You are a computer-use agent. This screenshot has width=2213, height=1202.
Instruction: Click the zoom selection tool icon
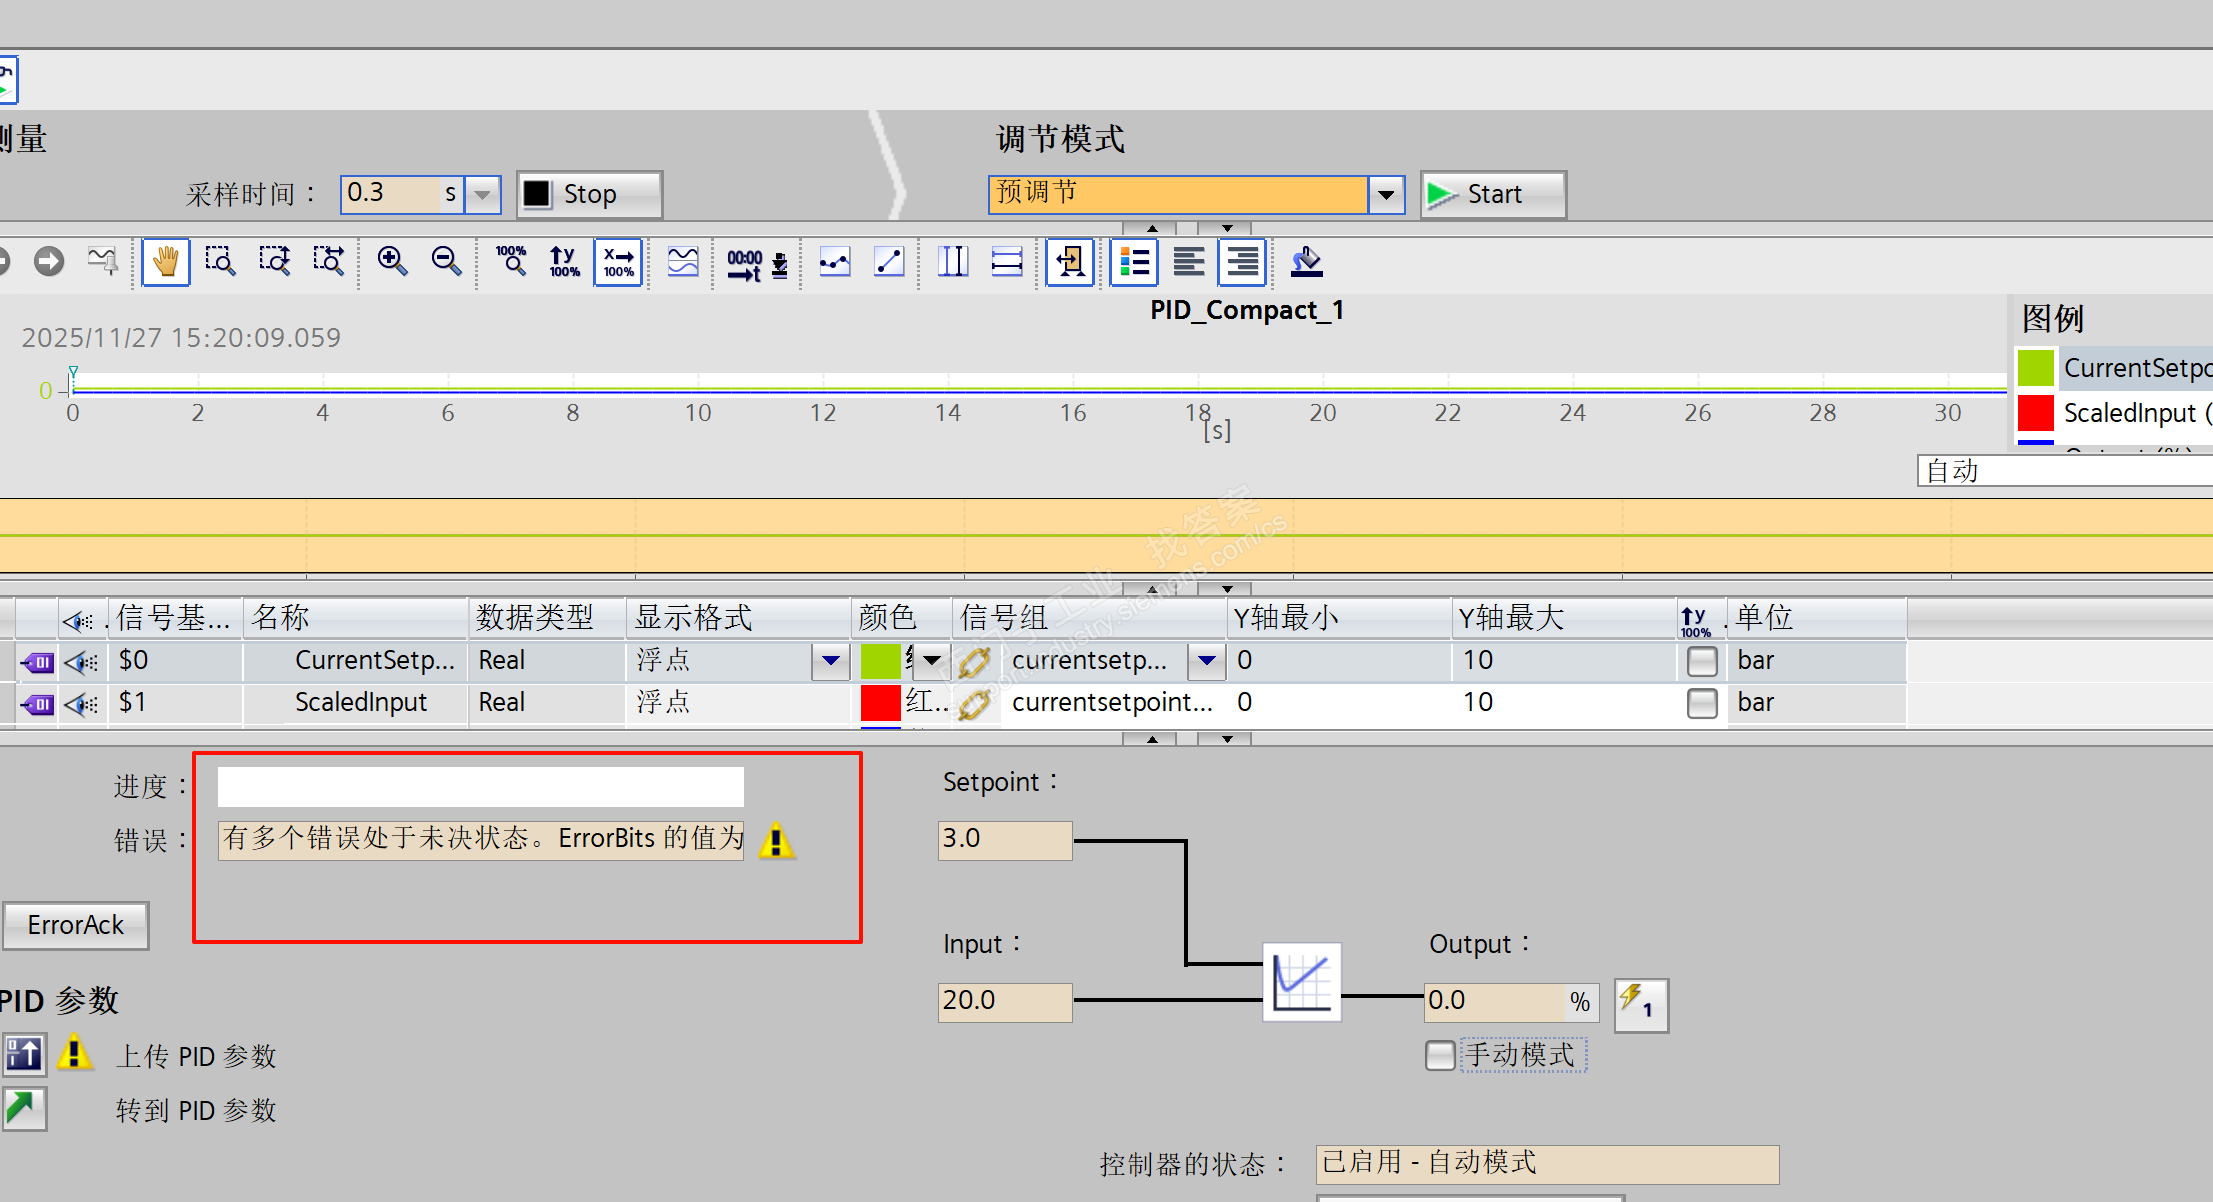220,262
